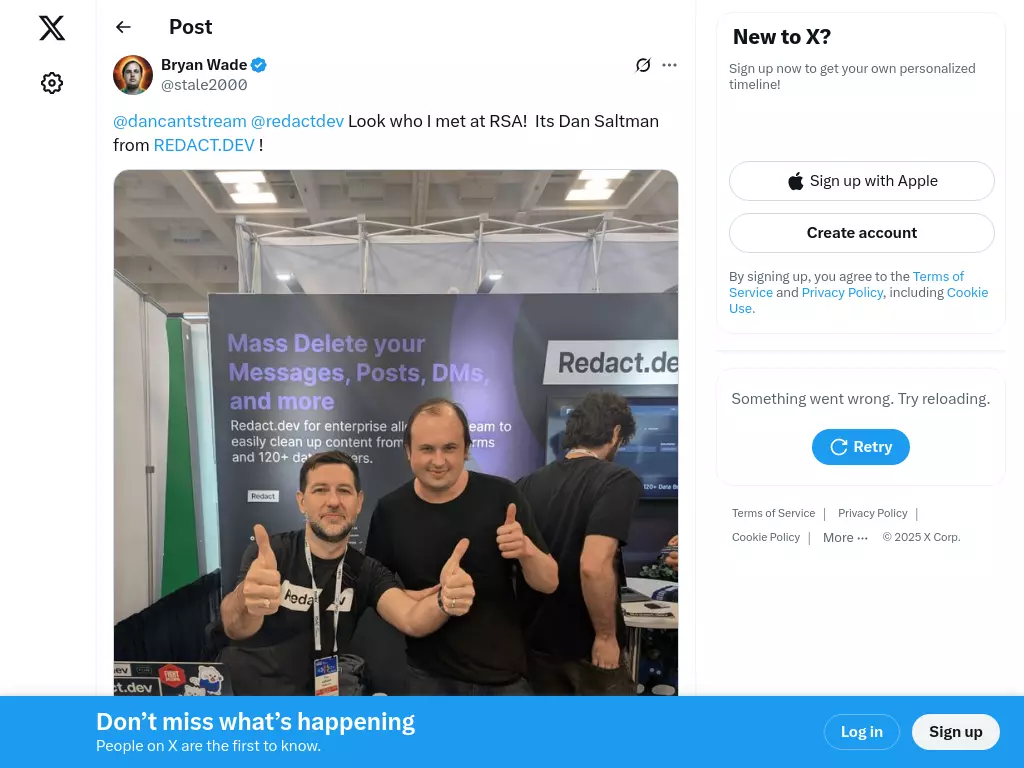
Task: Expand the footer More options
Action: [845, 537]
